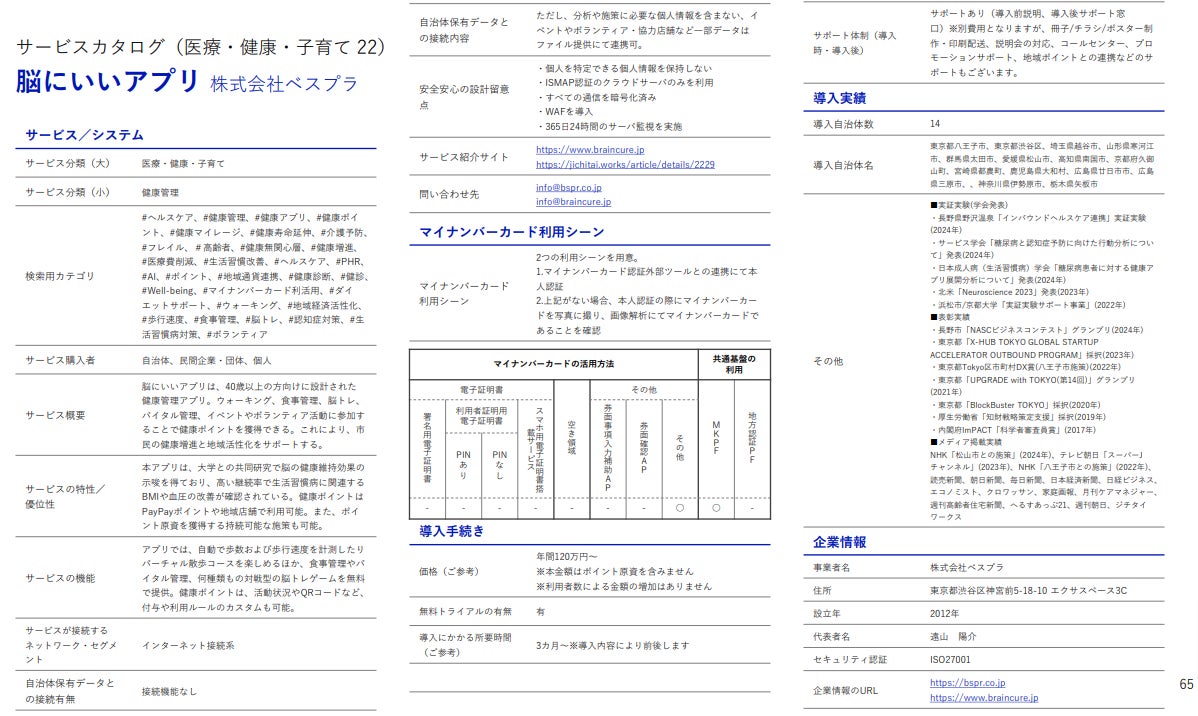The image size is (1198, 716).
Task: Click table header 共通基盤の利用
Action: 733,364
